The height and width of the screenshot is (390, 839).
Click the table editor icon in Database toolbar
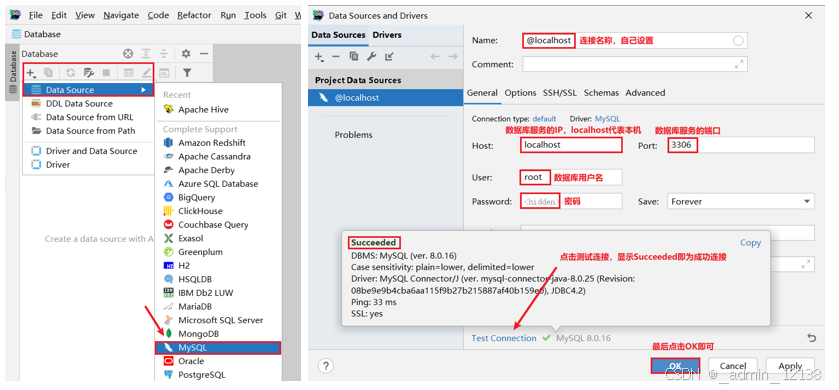click(x=128, y=73)
